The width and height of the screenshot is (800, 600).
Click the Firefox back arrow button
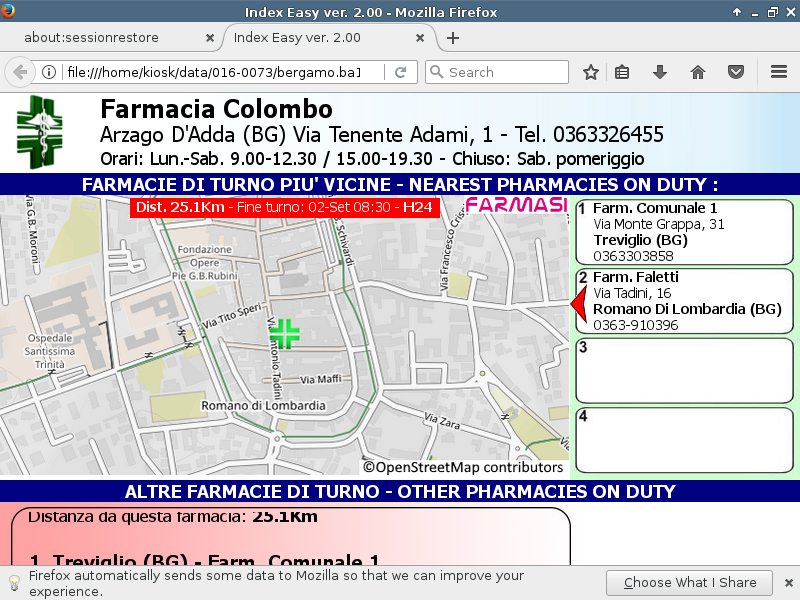tap(20, 72)
